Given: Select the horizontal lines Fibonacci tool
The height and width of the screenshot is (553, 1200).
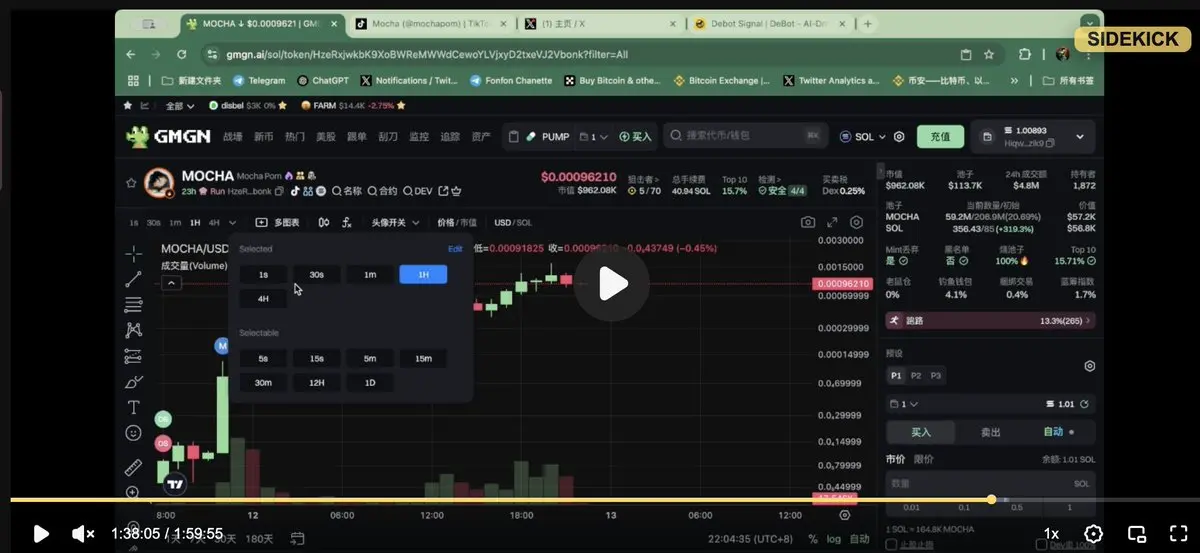Looking at the screenshot, I should [133, 305].
